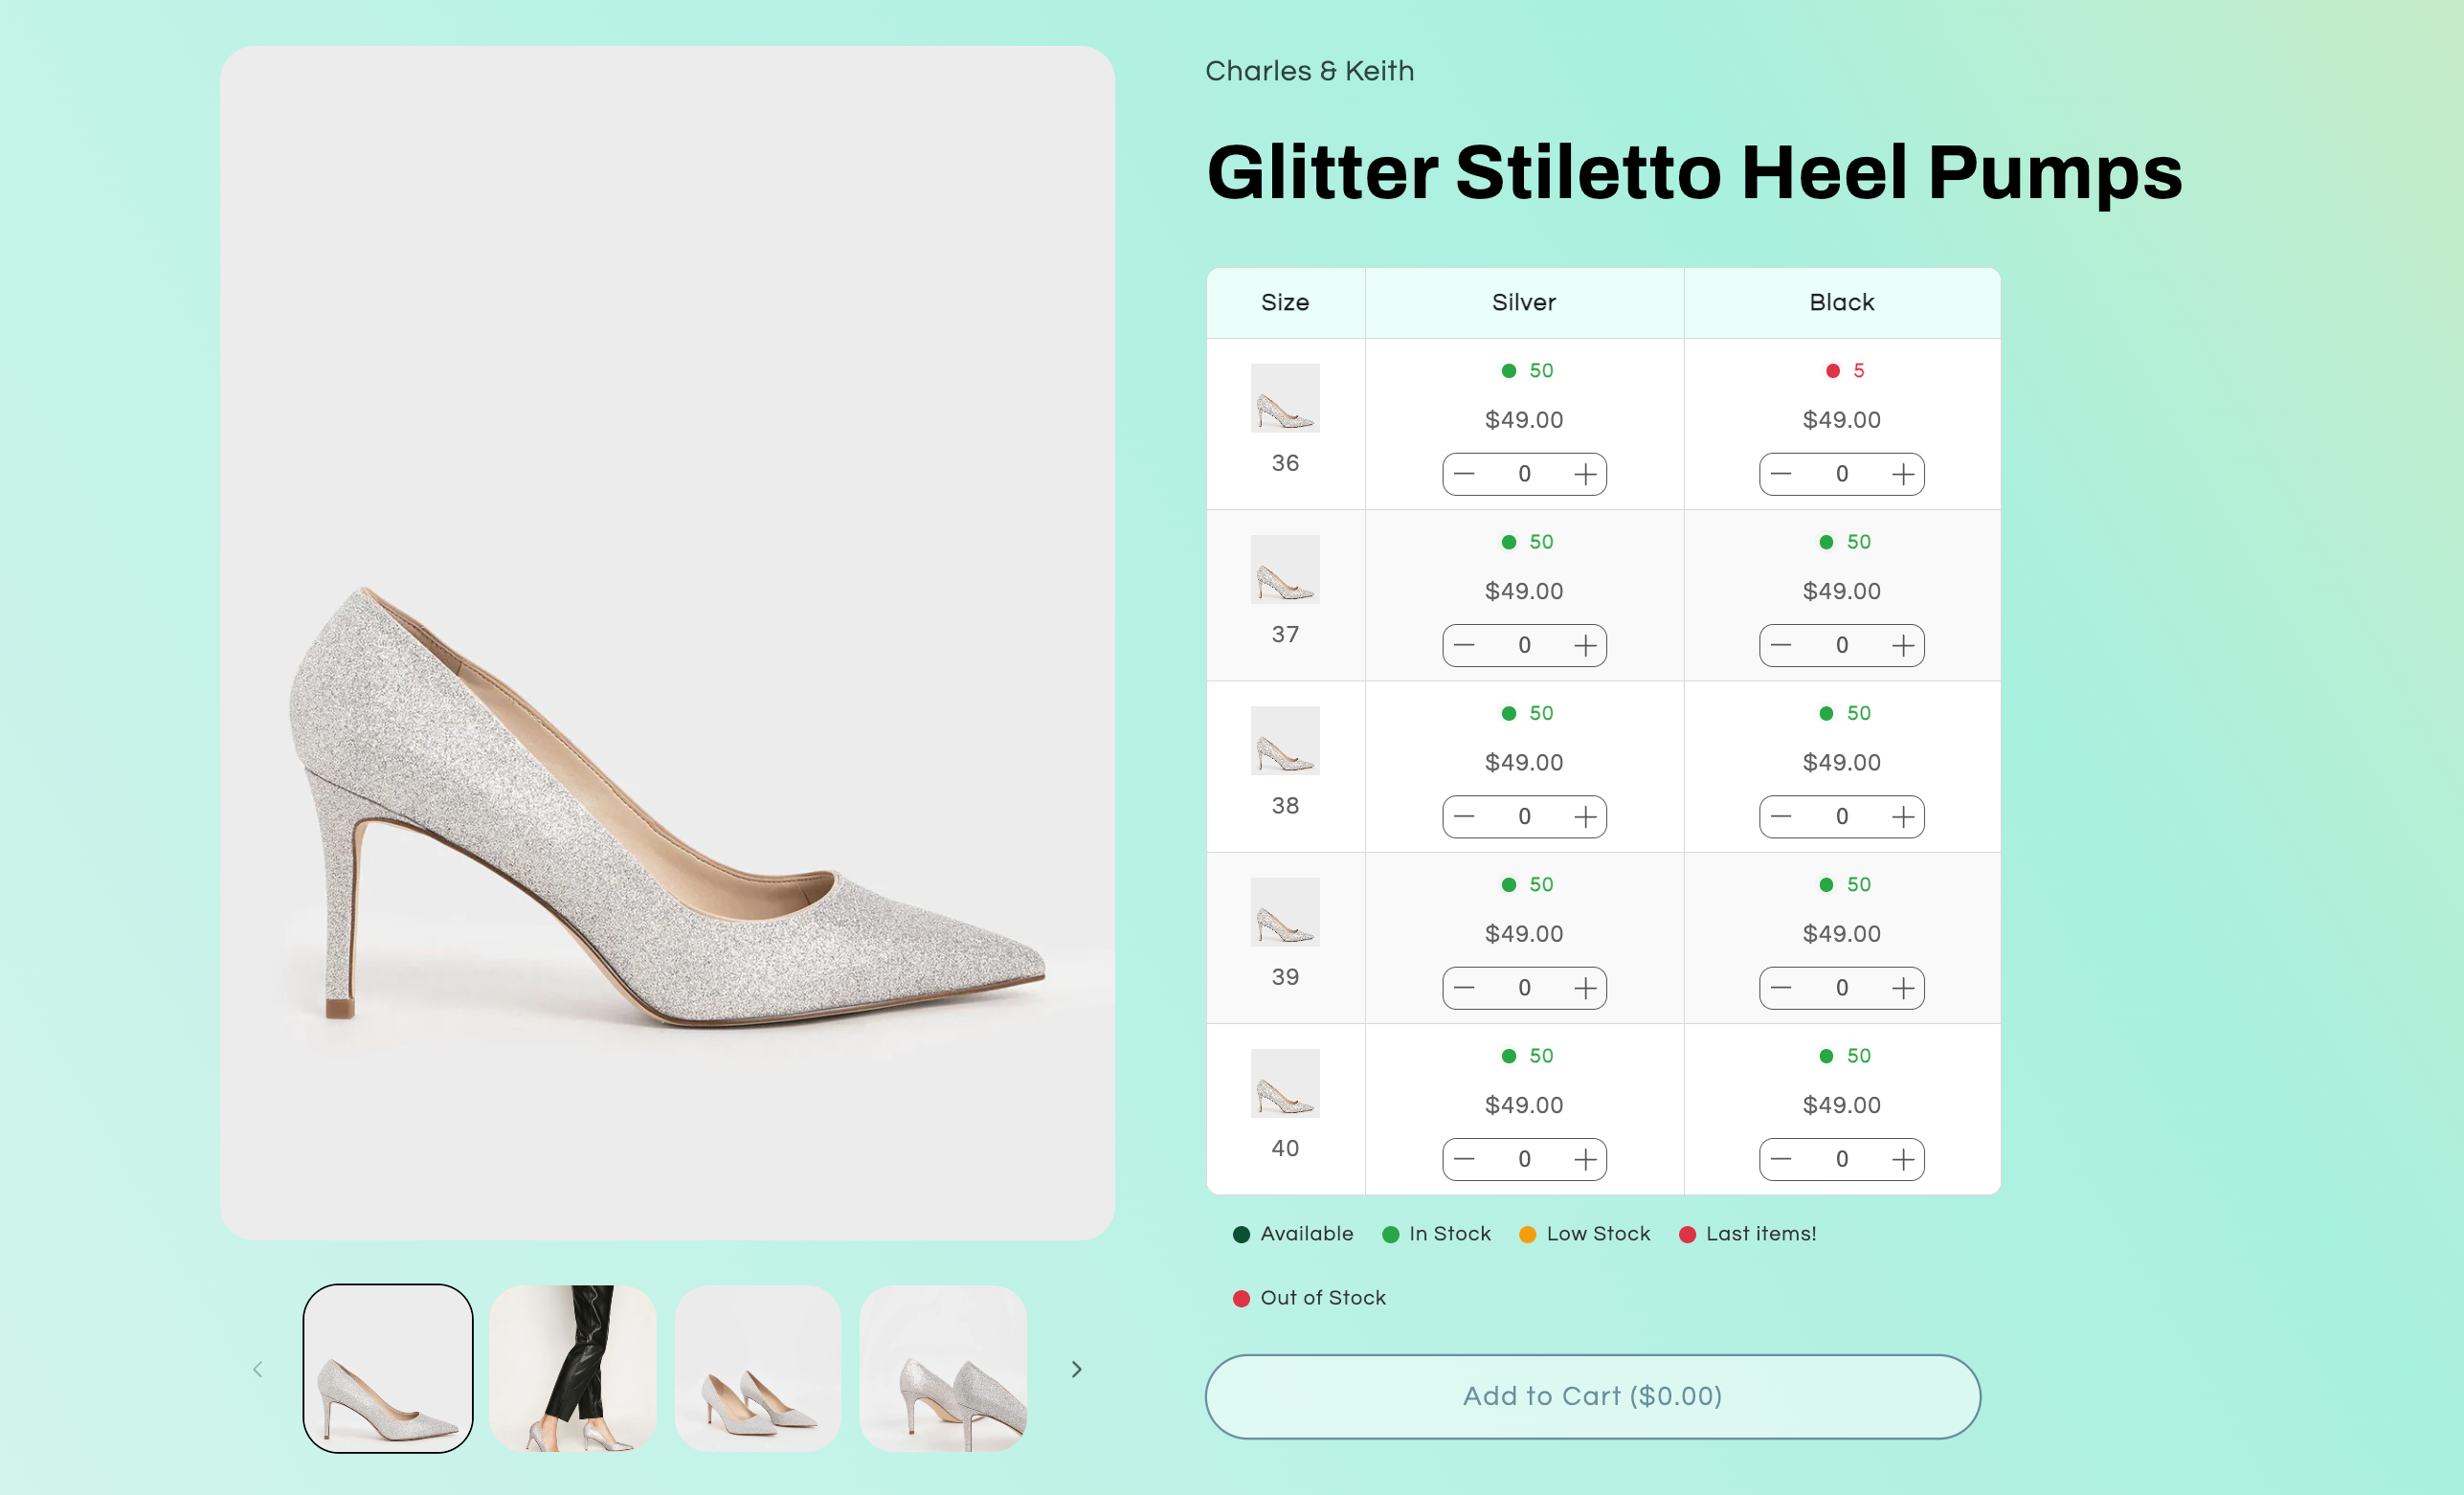2464x1495 pixels.
Task: Add to Cart button showing $0.00
Action: 1592,1396
